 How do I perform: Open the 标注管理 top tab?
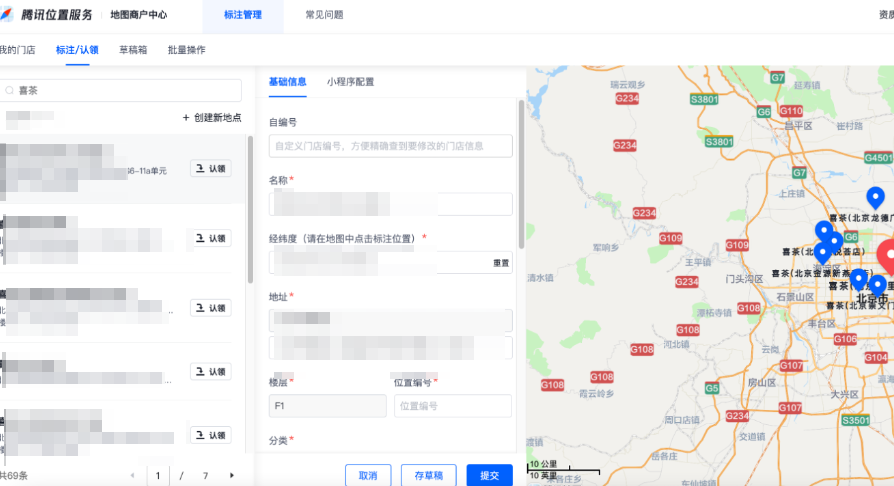243,15
